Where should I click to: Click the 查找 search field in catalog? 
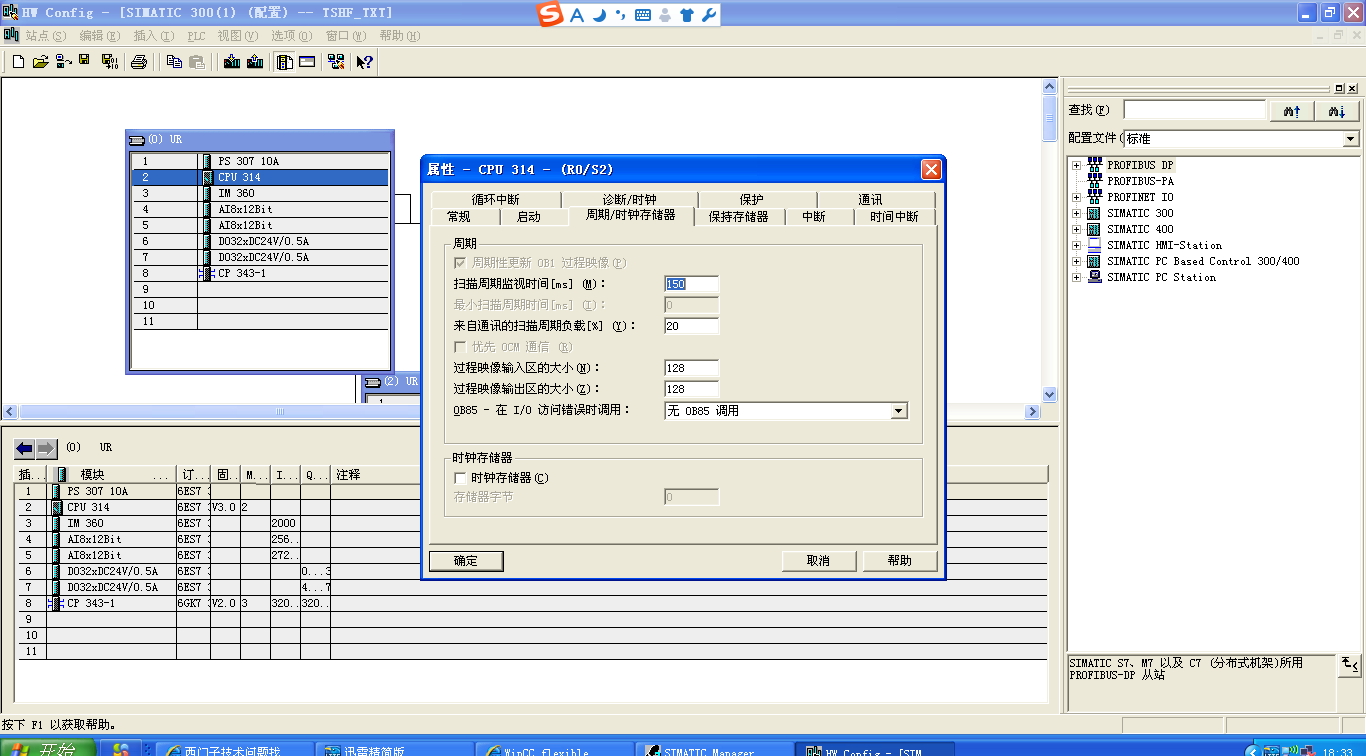(1194, 110)
